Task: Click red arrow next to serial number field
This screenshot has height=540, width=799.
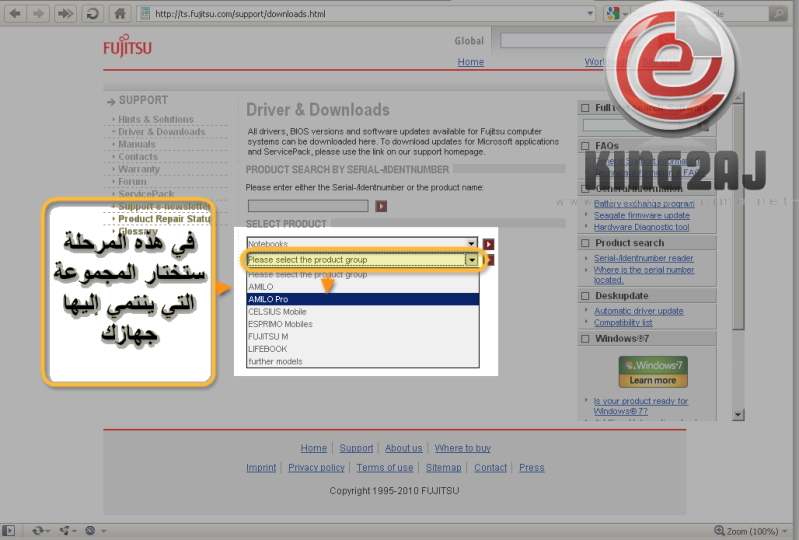Action: [x=381, y=206]
